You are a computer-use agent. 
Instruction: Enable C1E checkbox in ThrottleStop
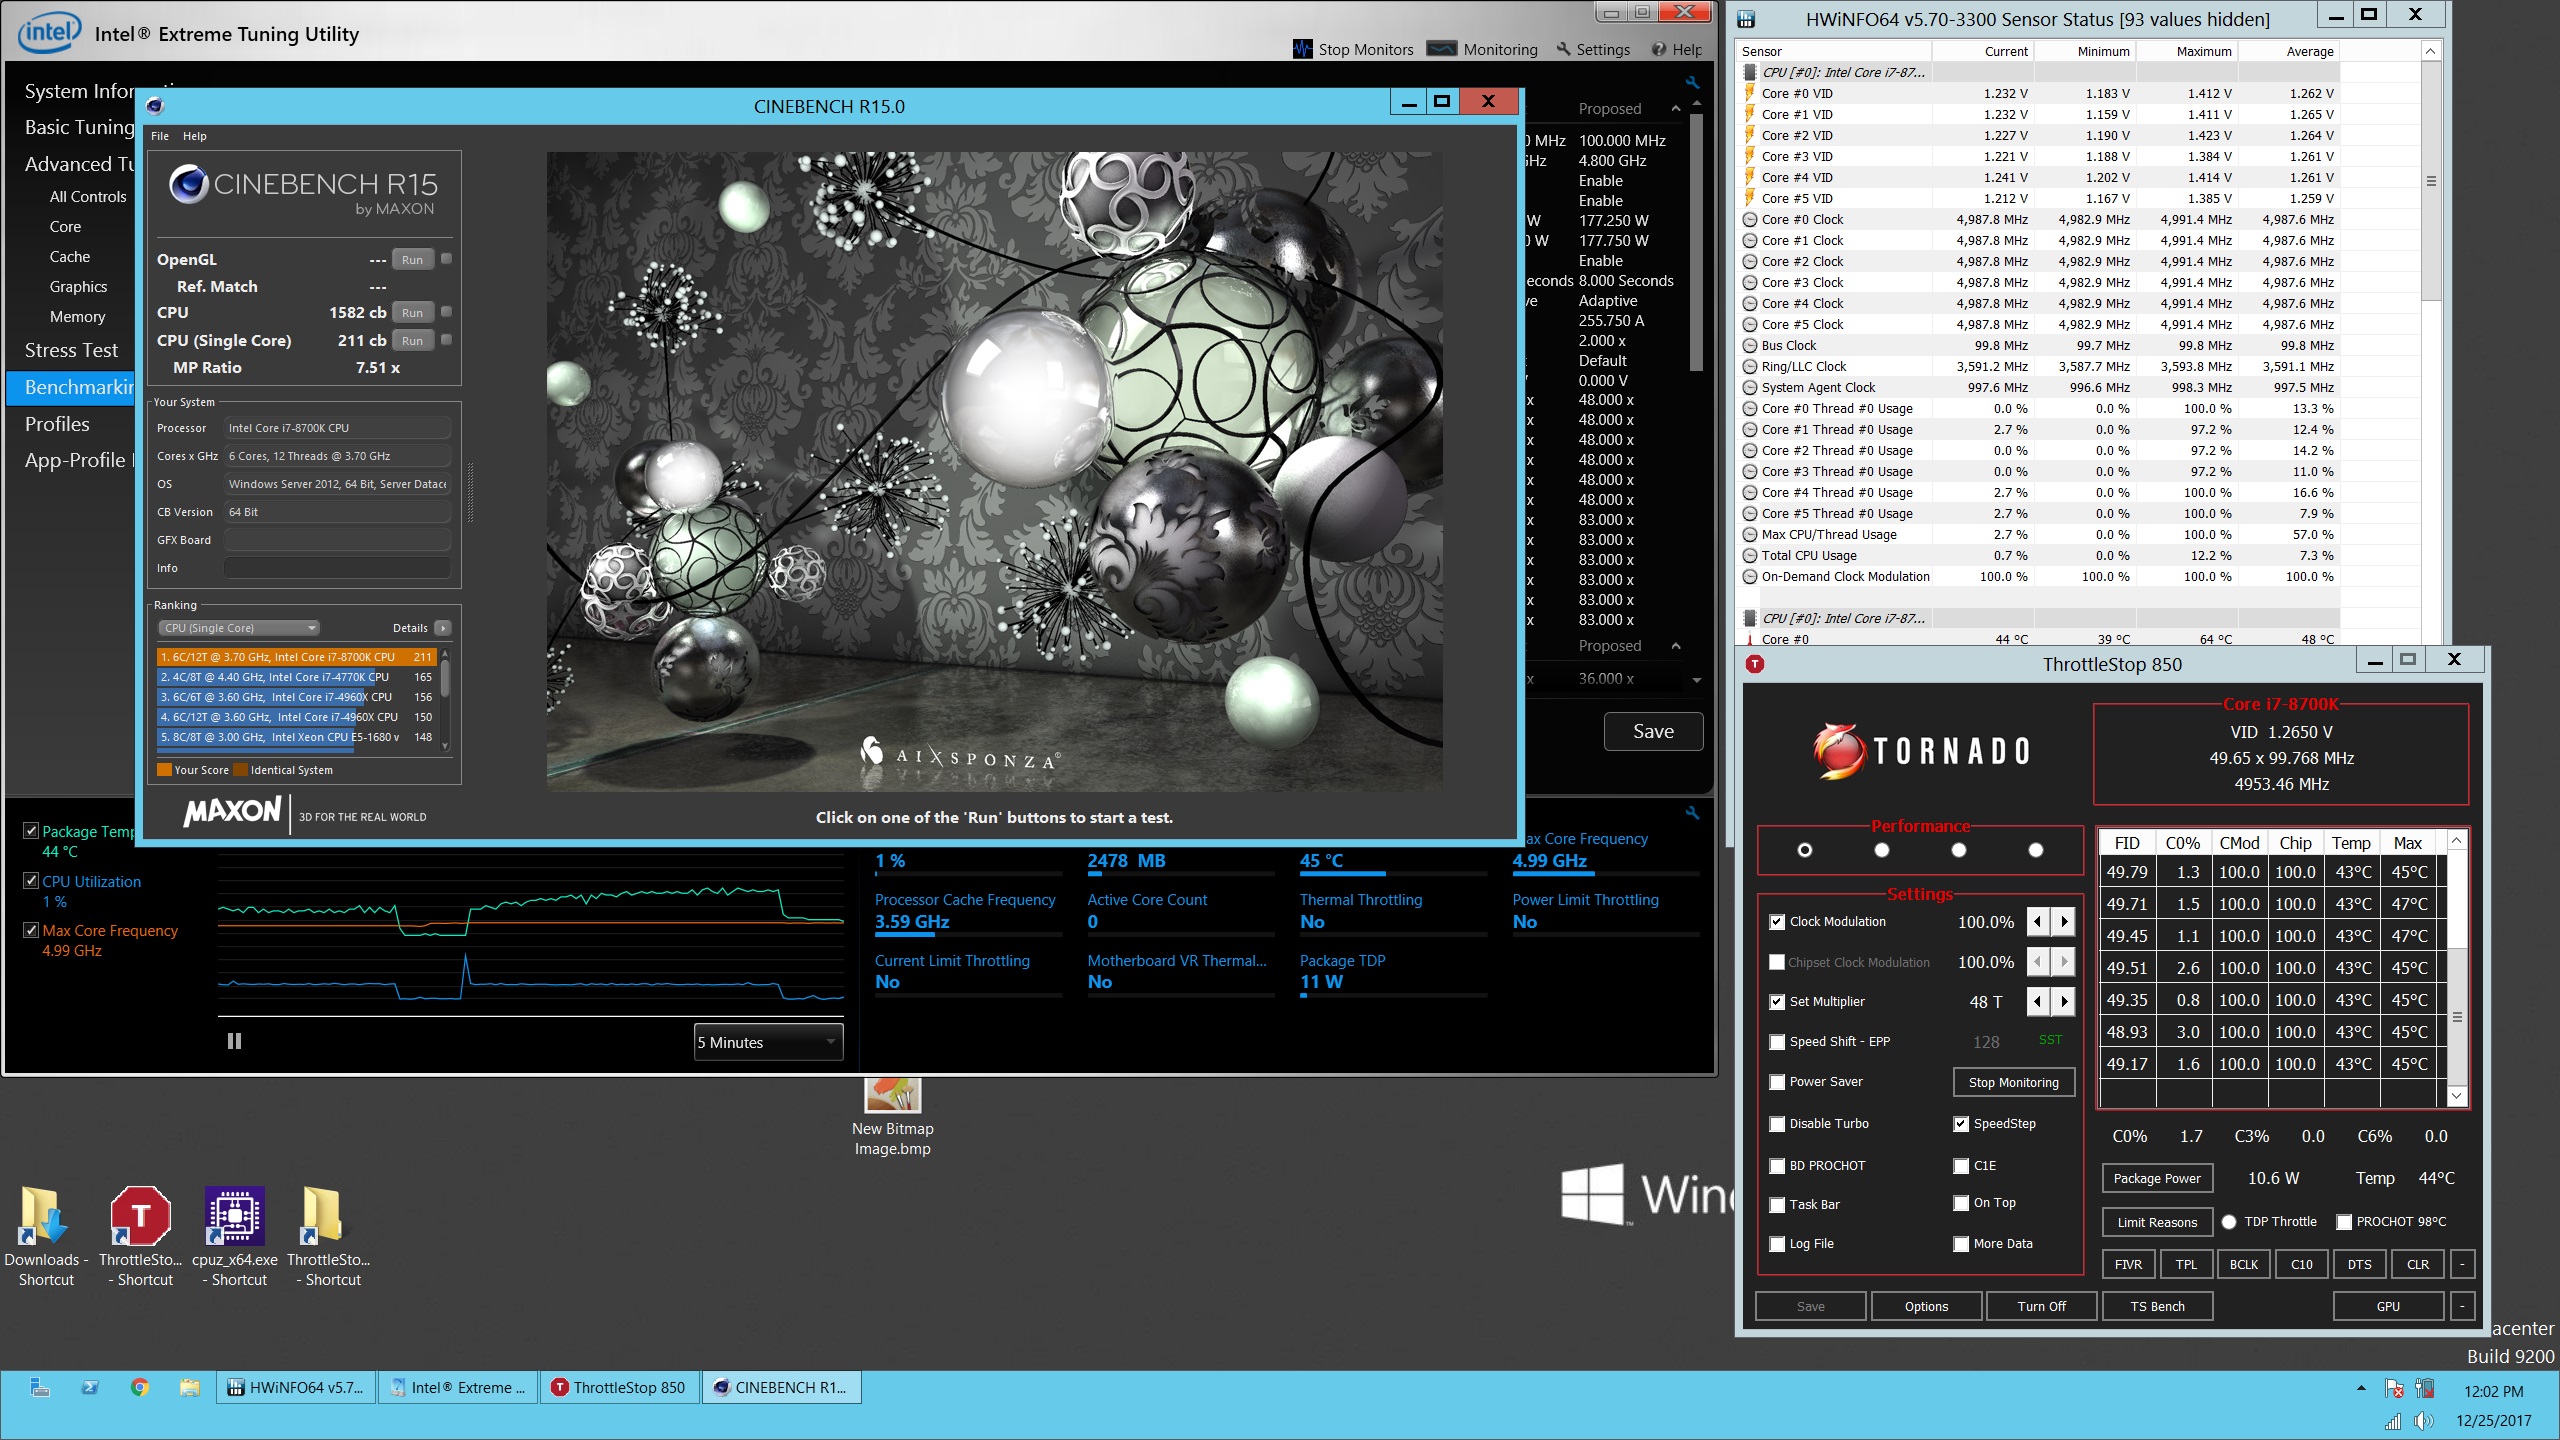click(x=1961, y=1166)
